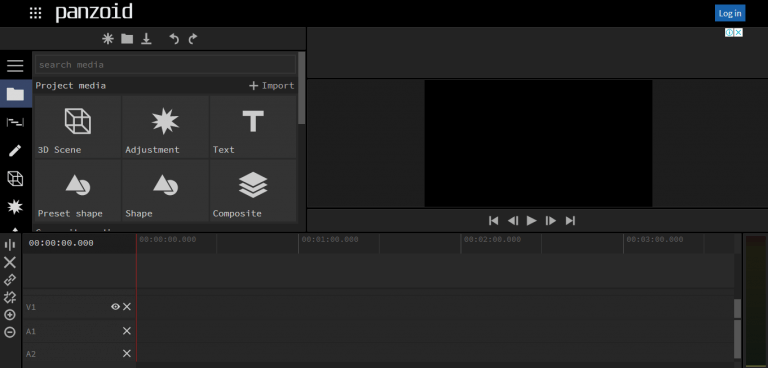Open the pencil edit panel in sidebar
The image size is (768, 368).
click(x=15, y=150)
